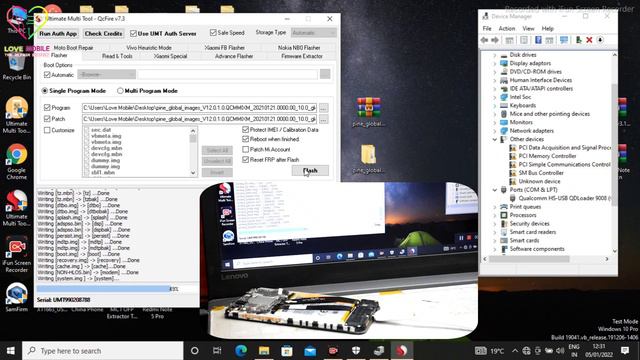Image resolution: width=640 pixels, height=360 pixels.
Task: Toggle Use UMT Auth Server checkbox
Action: [x=133, y=33]
